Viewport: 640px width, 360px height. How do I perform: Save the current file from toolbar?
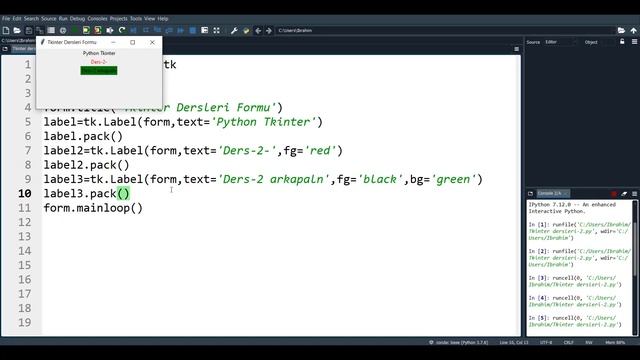tap(29, 31)
